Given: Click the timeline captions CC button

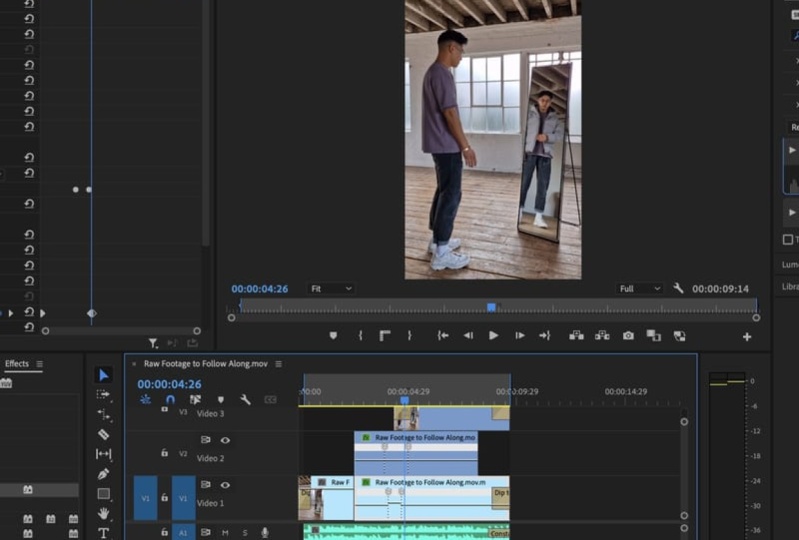Looking at the screenshot, I should click(270, 400).
